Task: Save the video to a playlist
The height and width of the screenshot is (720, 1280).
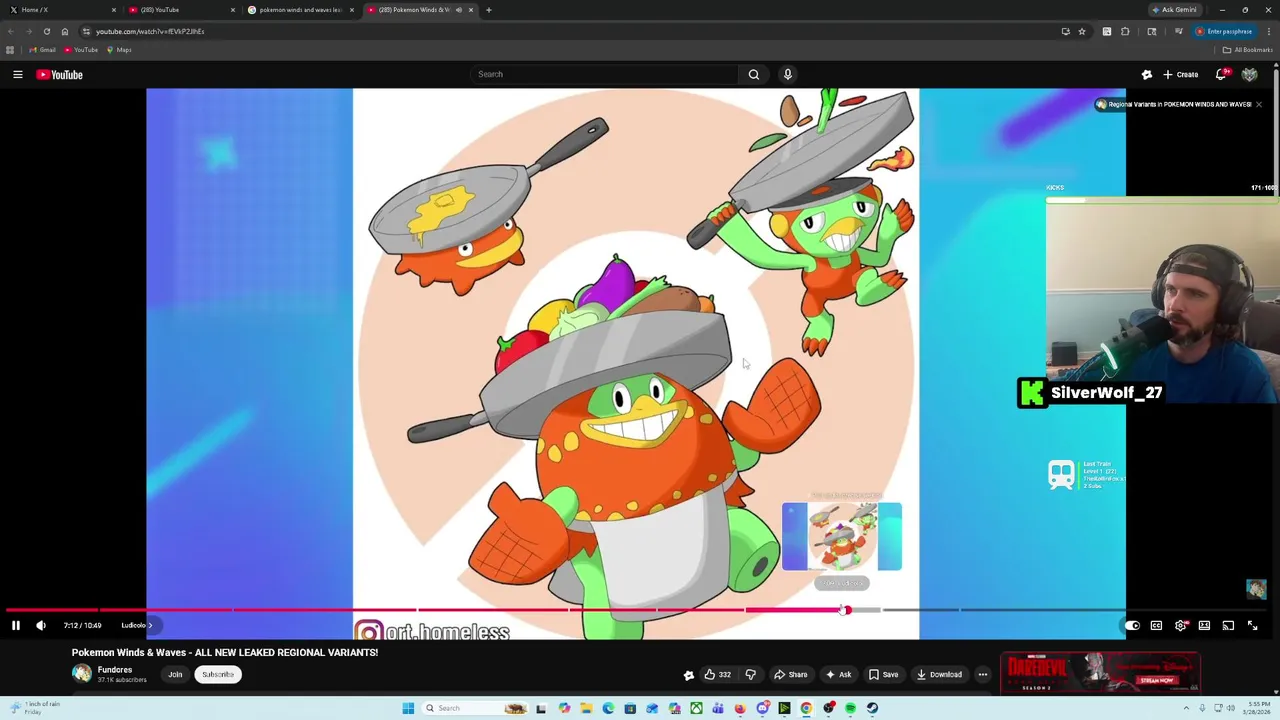Action: coord(884,674)
